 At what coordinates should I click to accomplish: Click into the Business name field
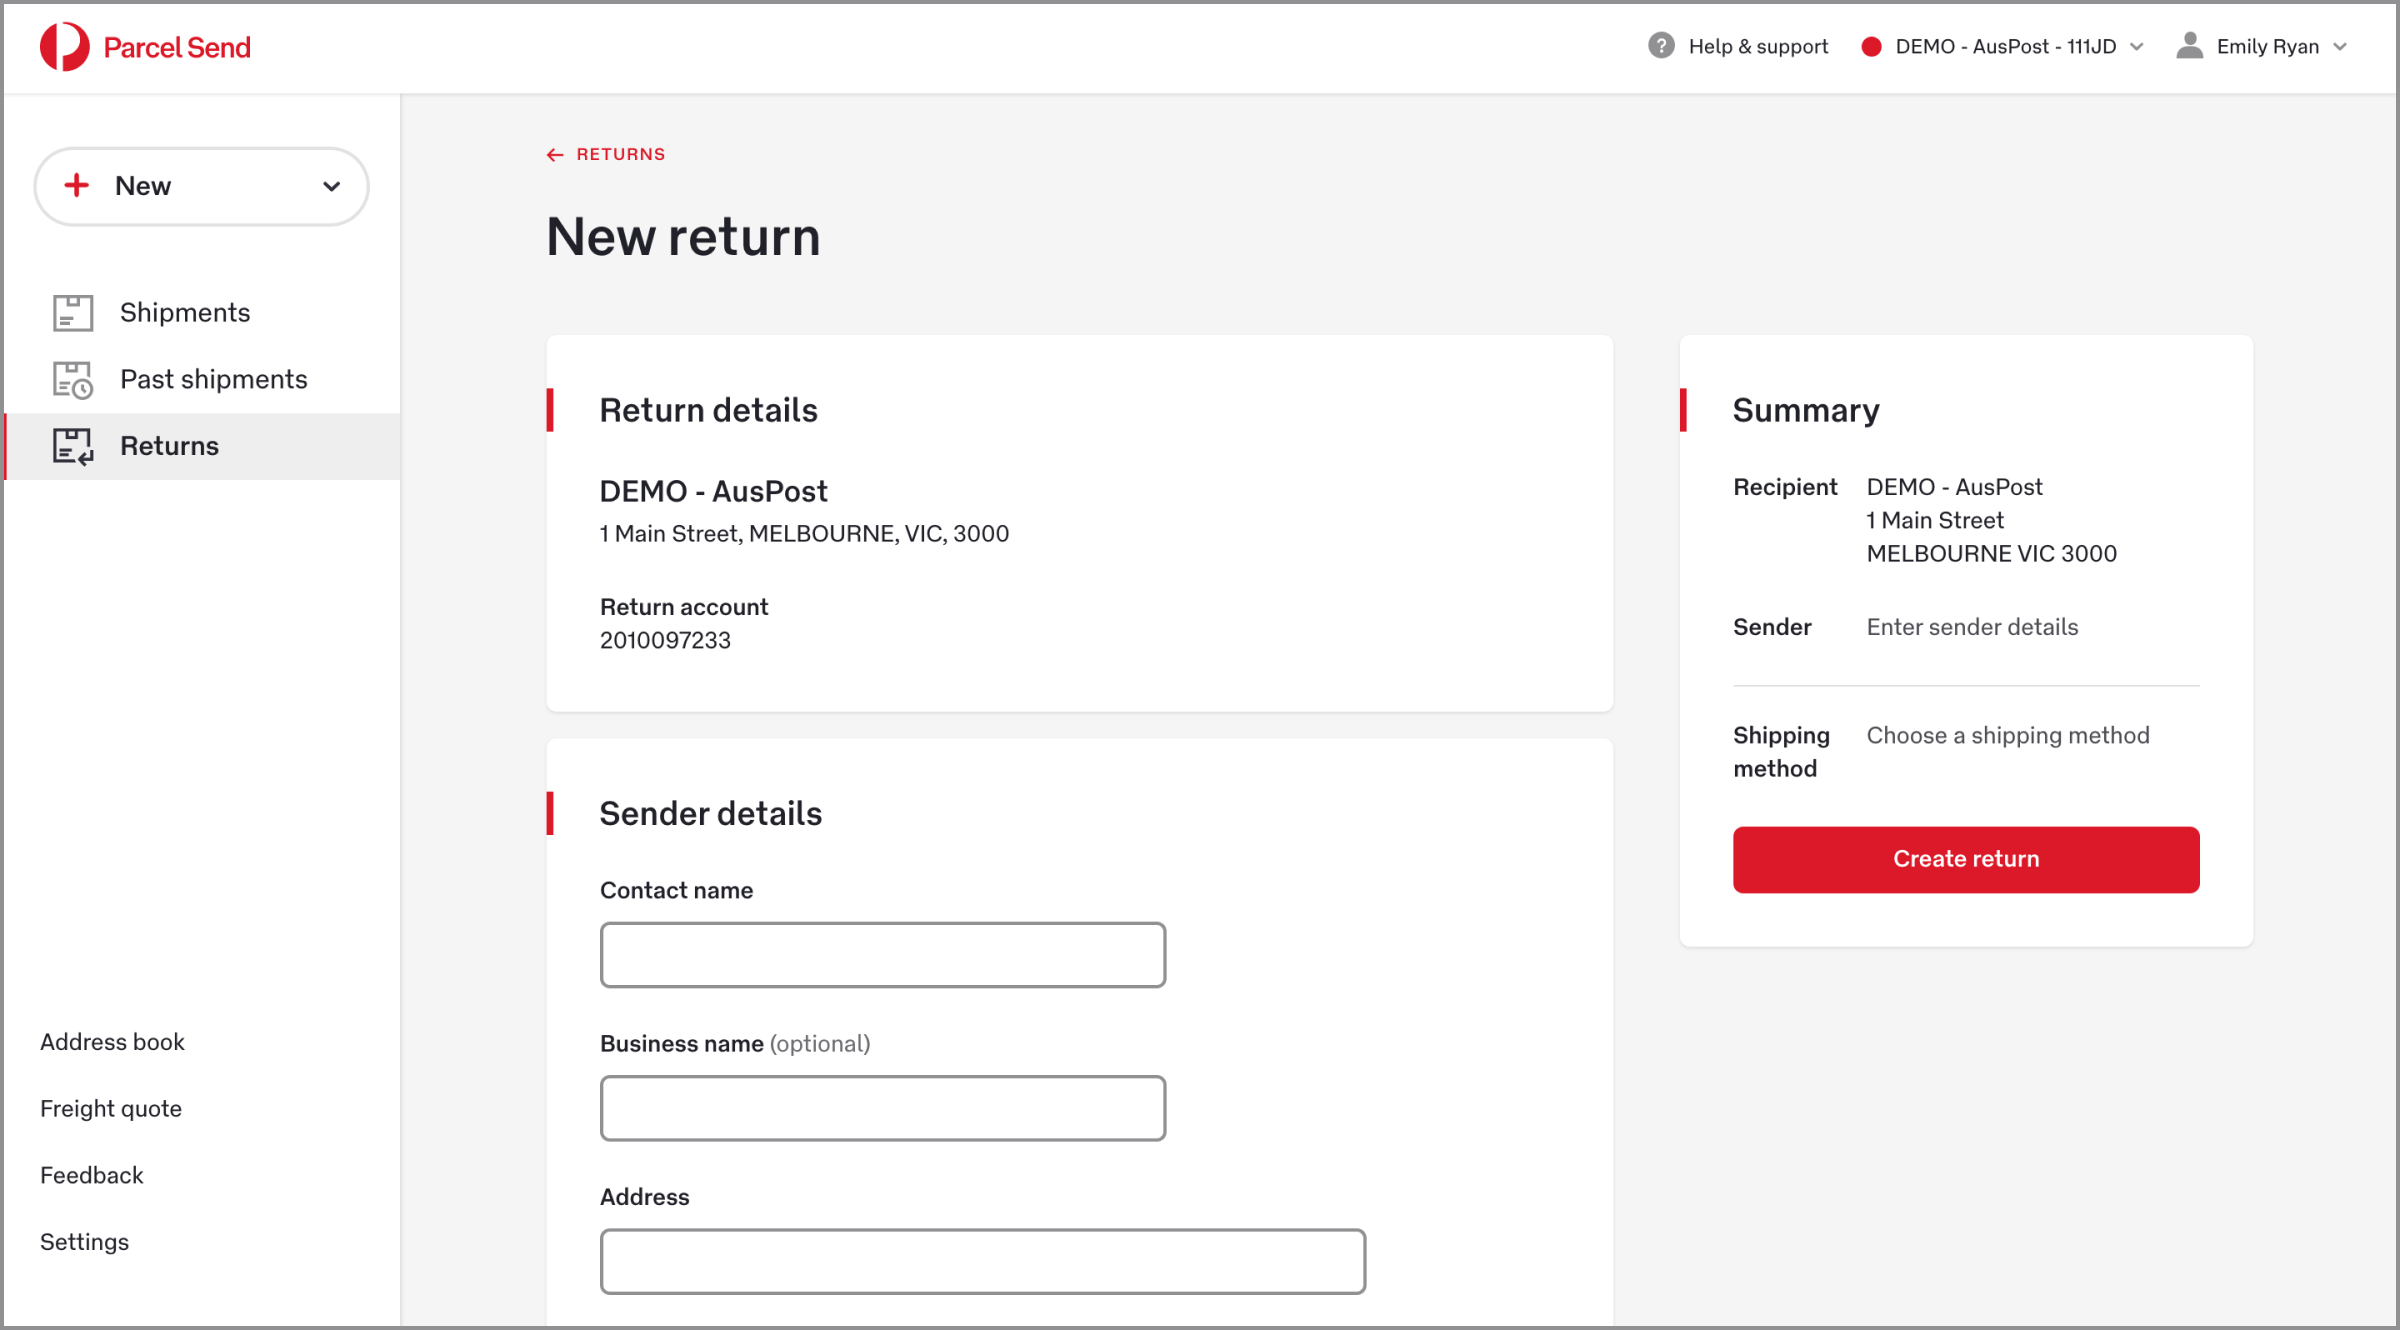pyautogui.click(x=883, y=1108)
